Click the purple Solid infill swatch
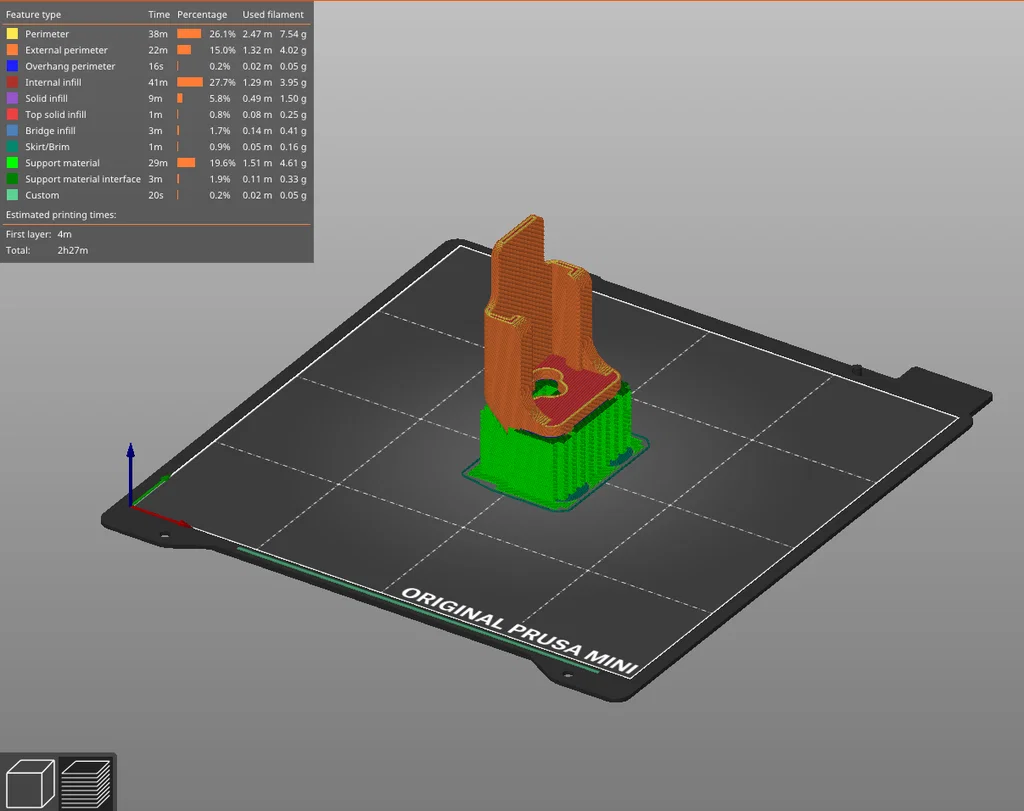1024x811 pixels. coord(12,98)
